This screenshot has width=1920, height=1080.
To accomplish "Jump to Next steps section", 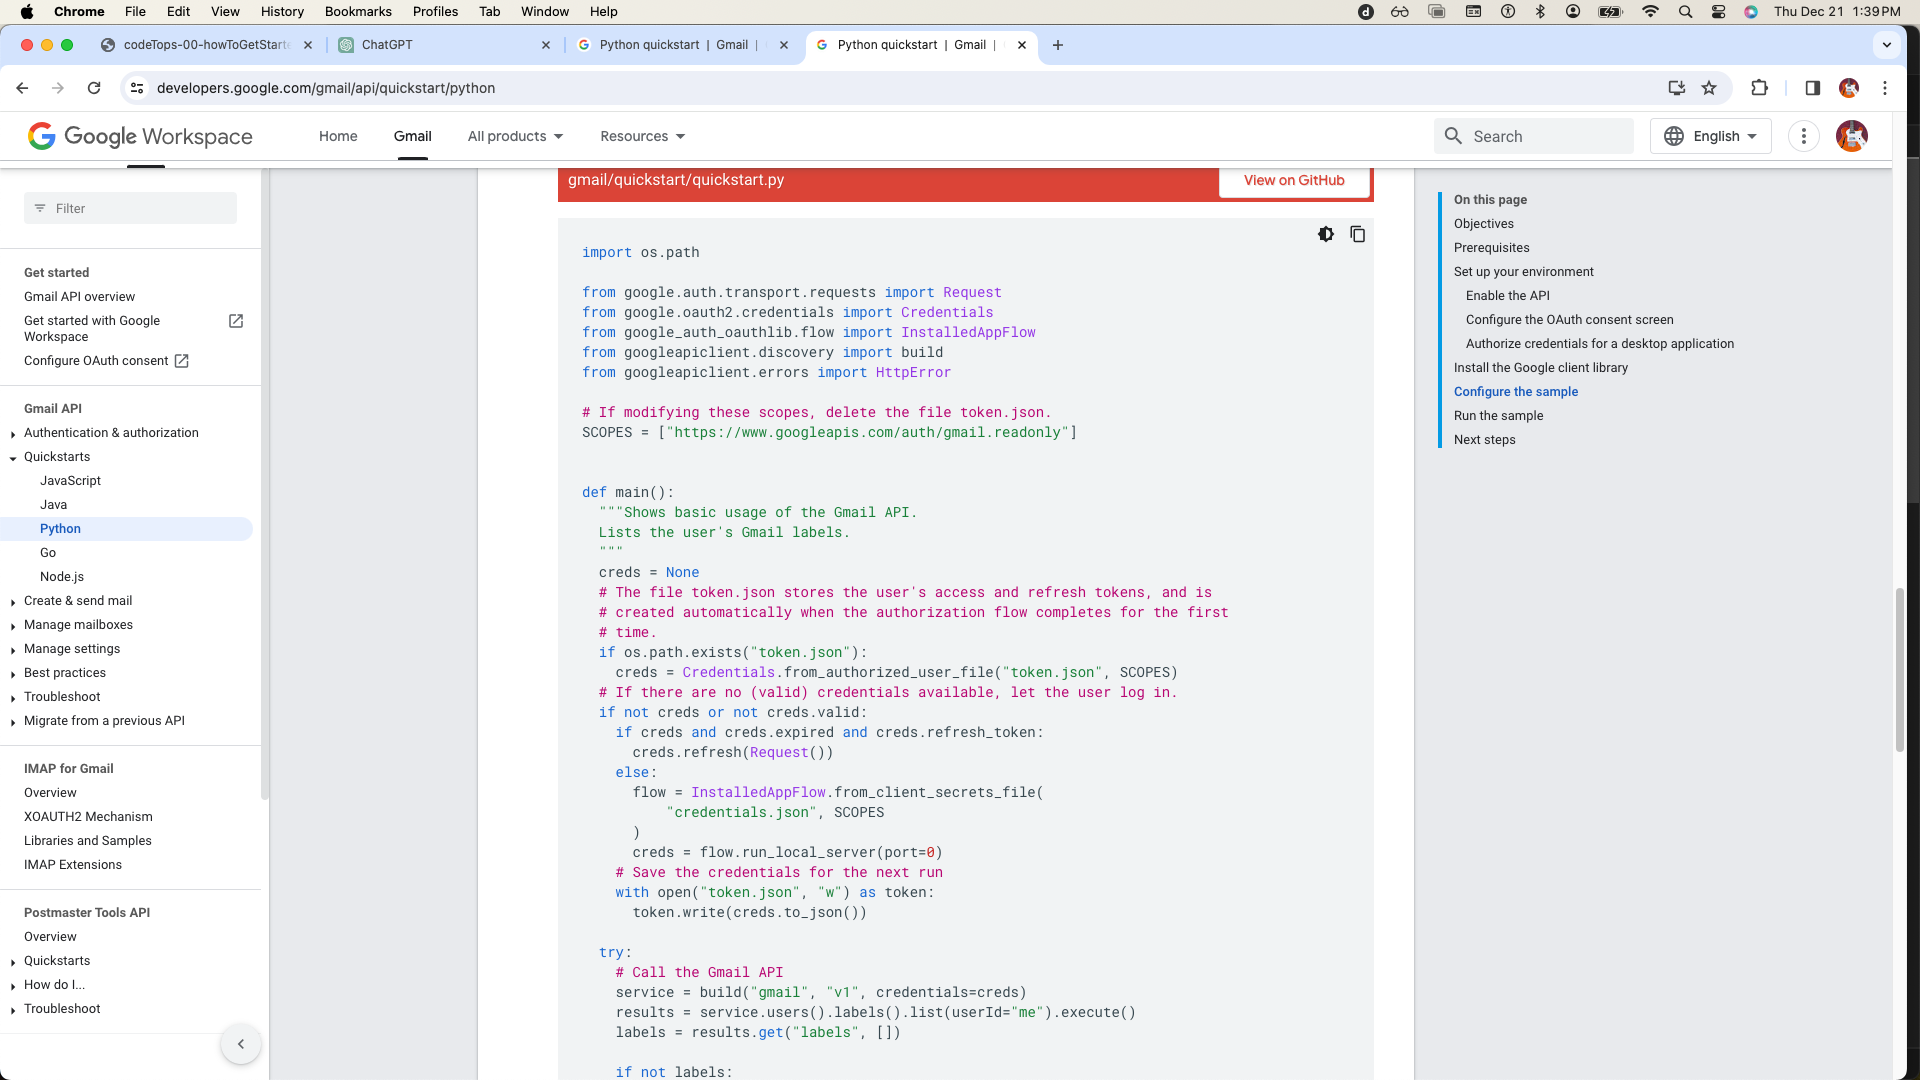I will click(1484, 440).
